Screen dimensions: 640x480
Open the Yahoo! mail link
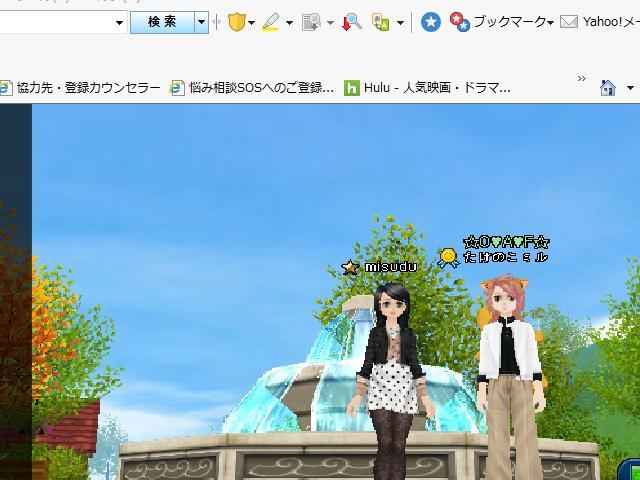[x=600, y=22]
